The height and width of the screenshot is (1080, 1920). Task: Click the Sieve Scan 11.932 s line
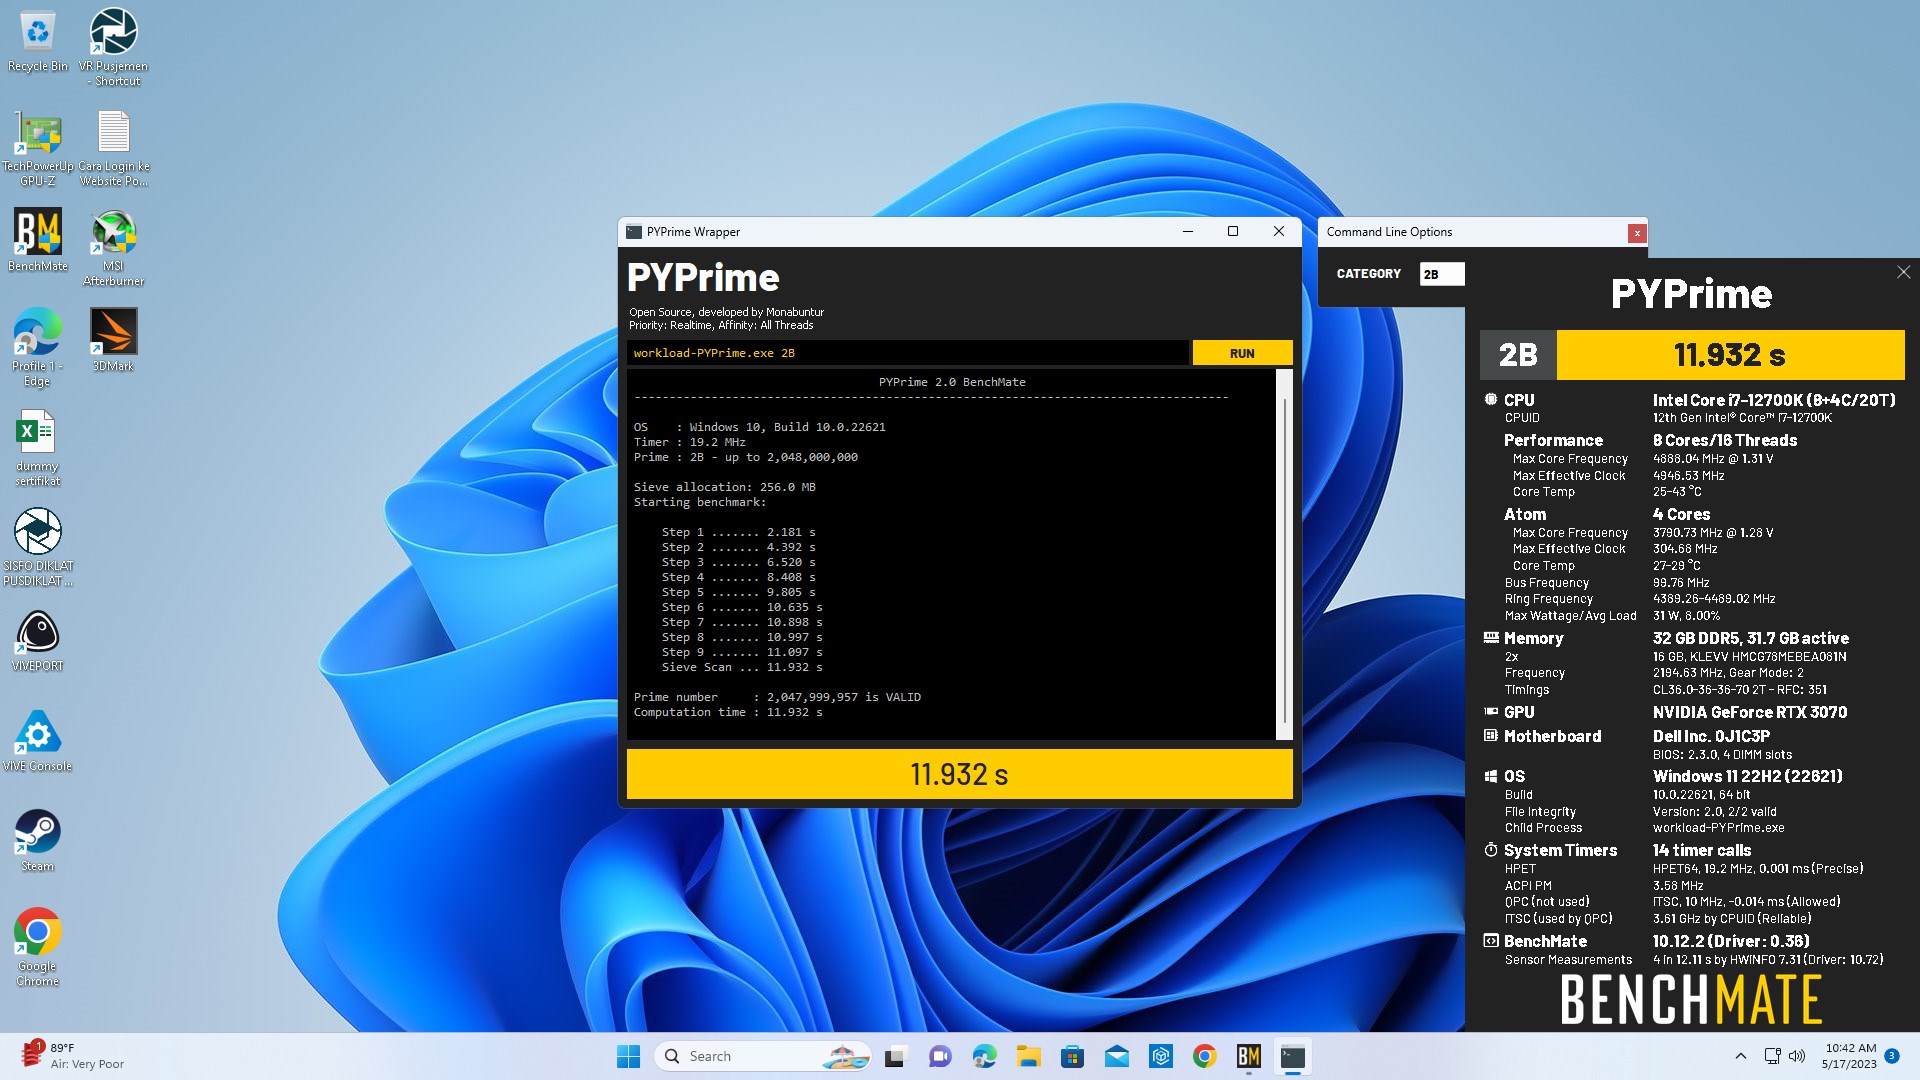coord(742,667)
